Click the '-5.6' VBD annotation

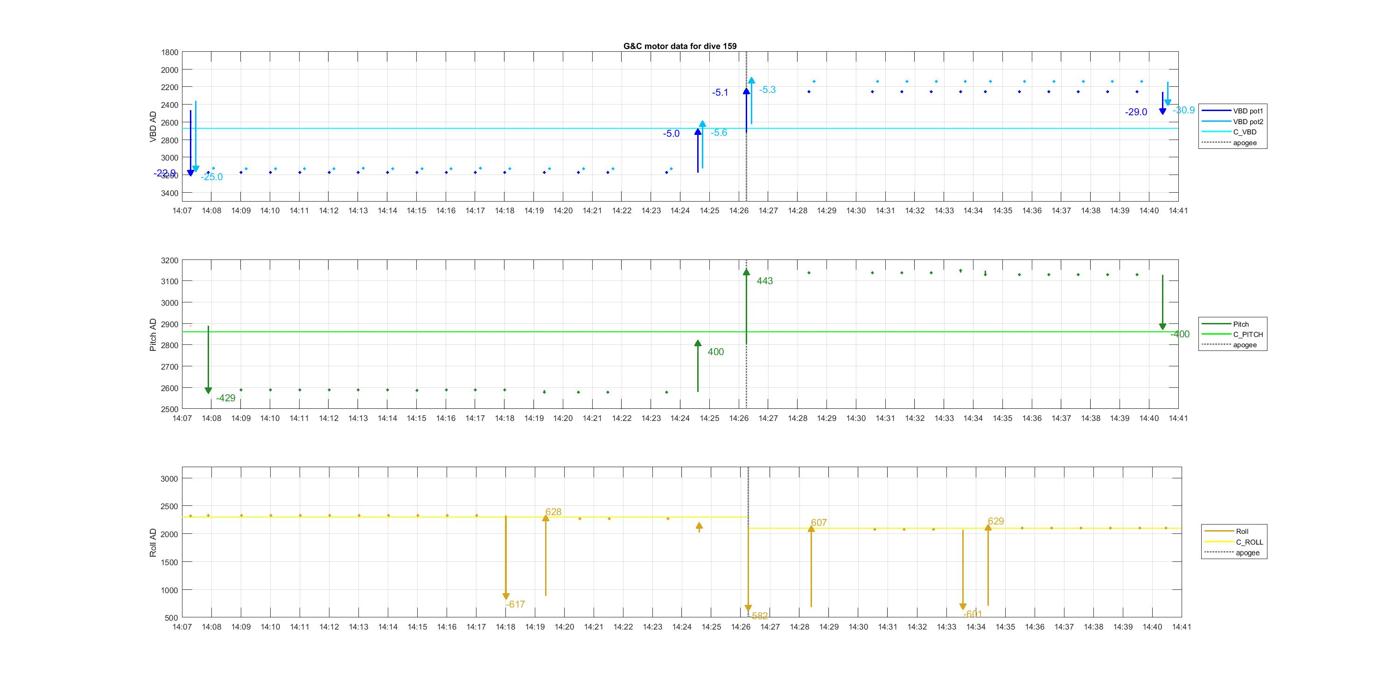point(719,133)
